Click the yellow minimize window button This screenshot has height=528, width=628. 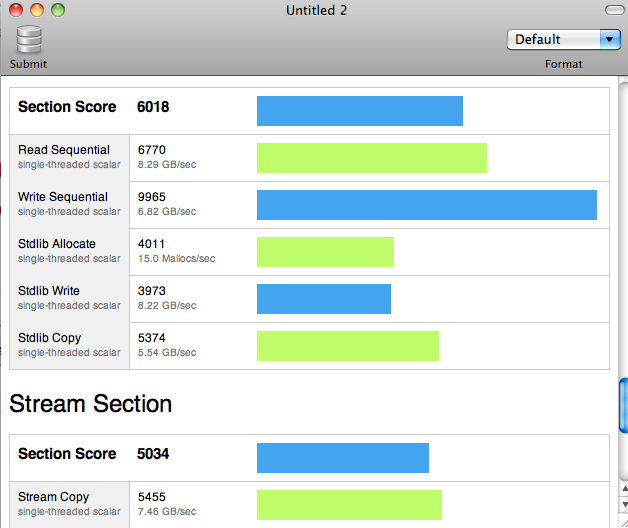click(37, 10)
